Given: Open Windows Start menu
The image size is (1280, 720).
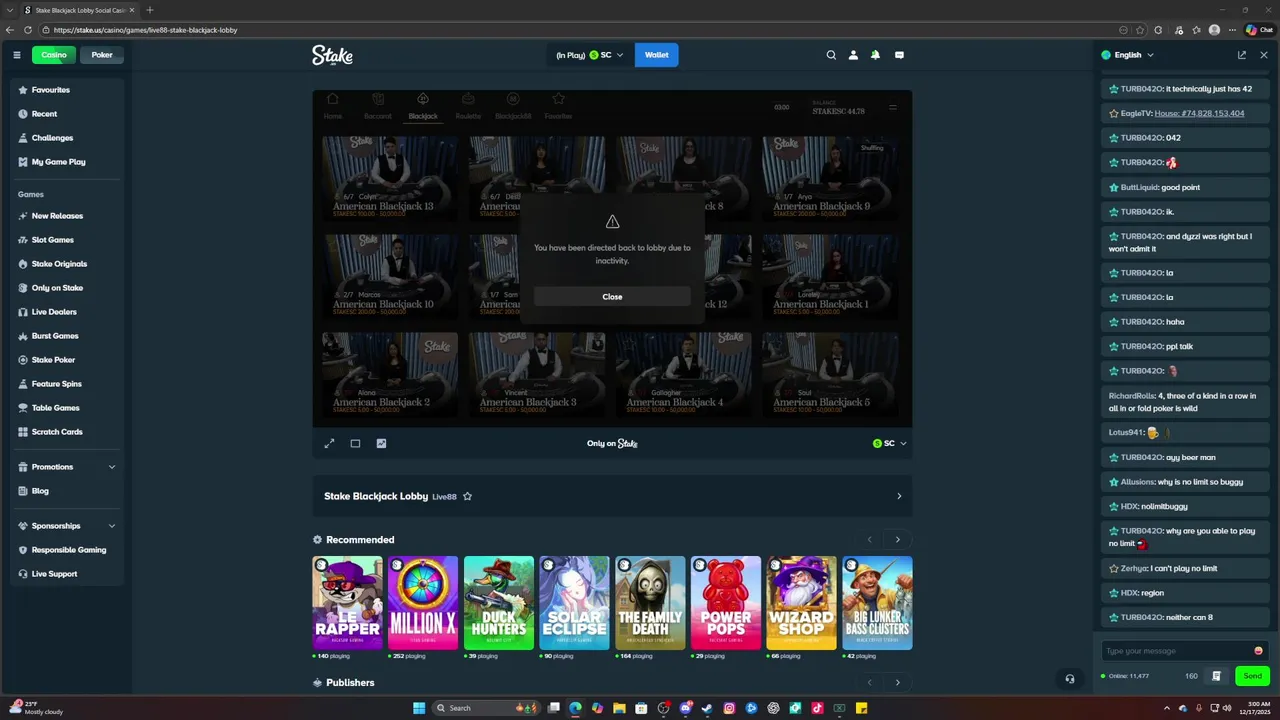Looking at the screenshot, I should point(419,708).
